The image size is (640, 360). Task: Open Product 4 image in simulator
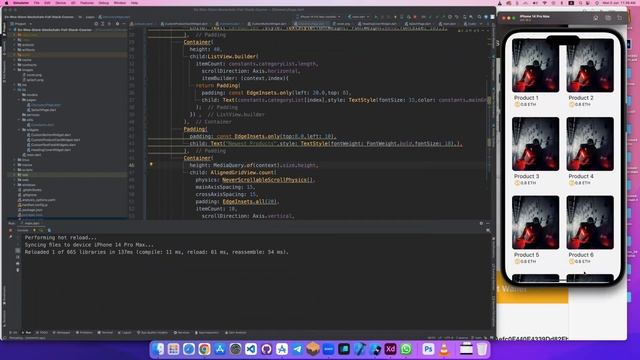[x=590, y=144]
